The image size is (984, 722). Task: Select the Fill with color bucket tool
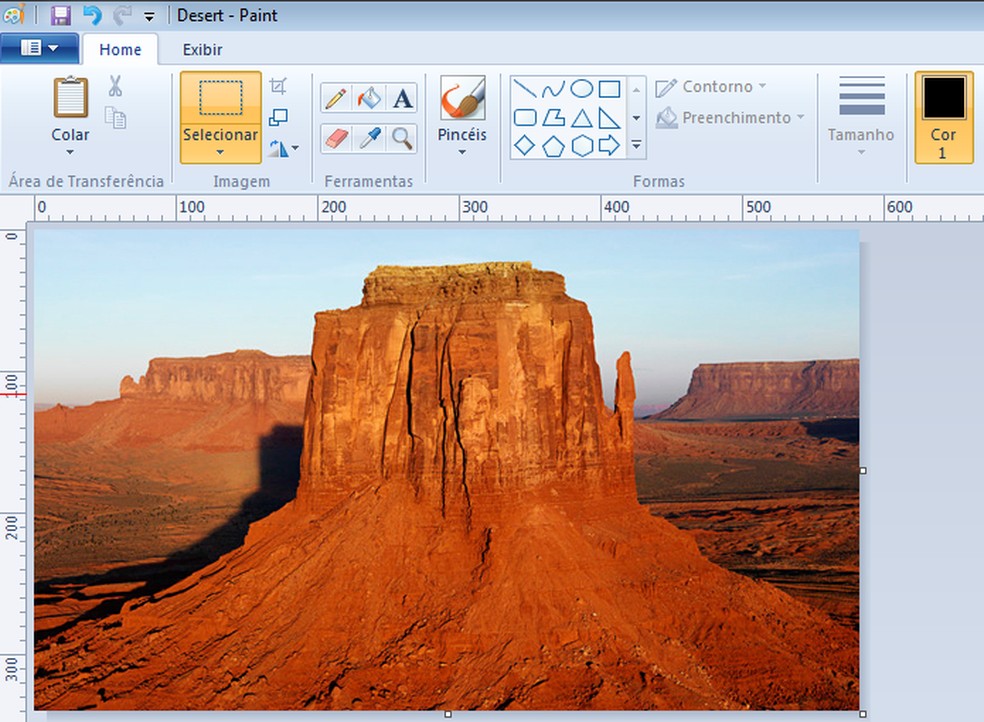point(369,98)
